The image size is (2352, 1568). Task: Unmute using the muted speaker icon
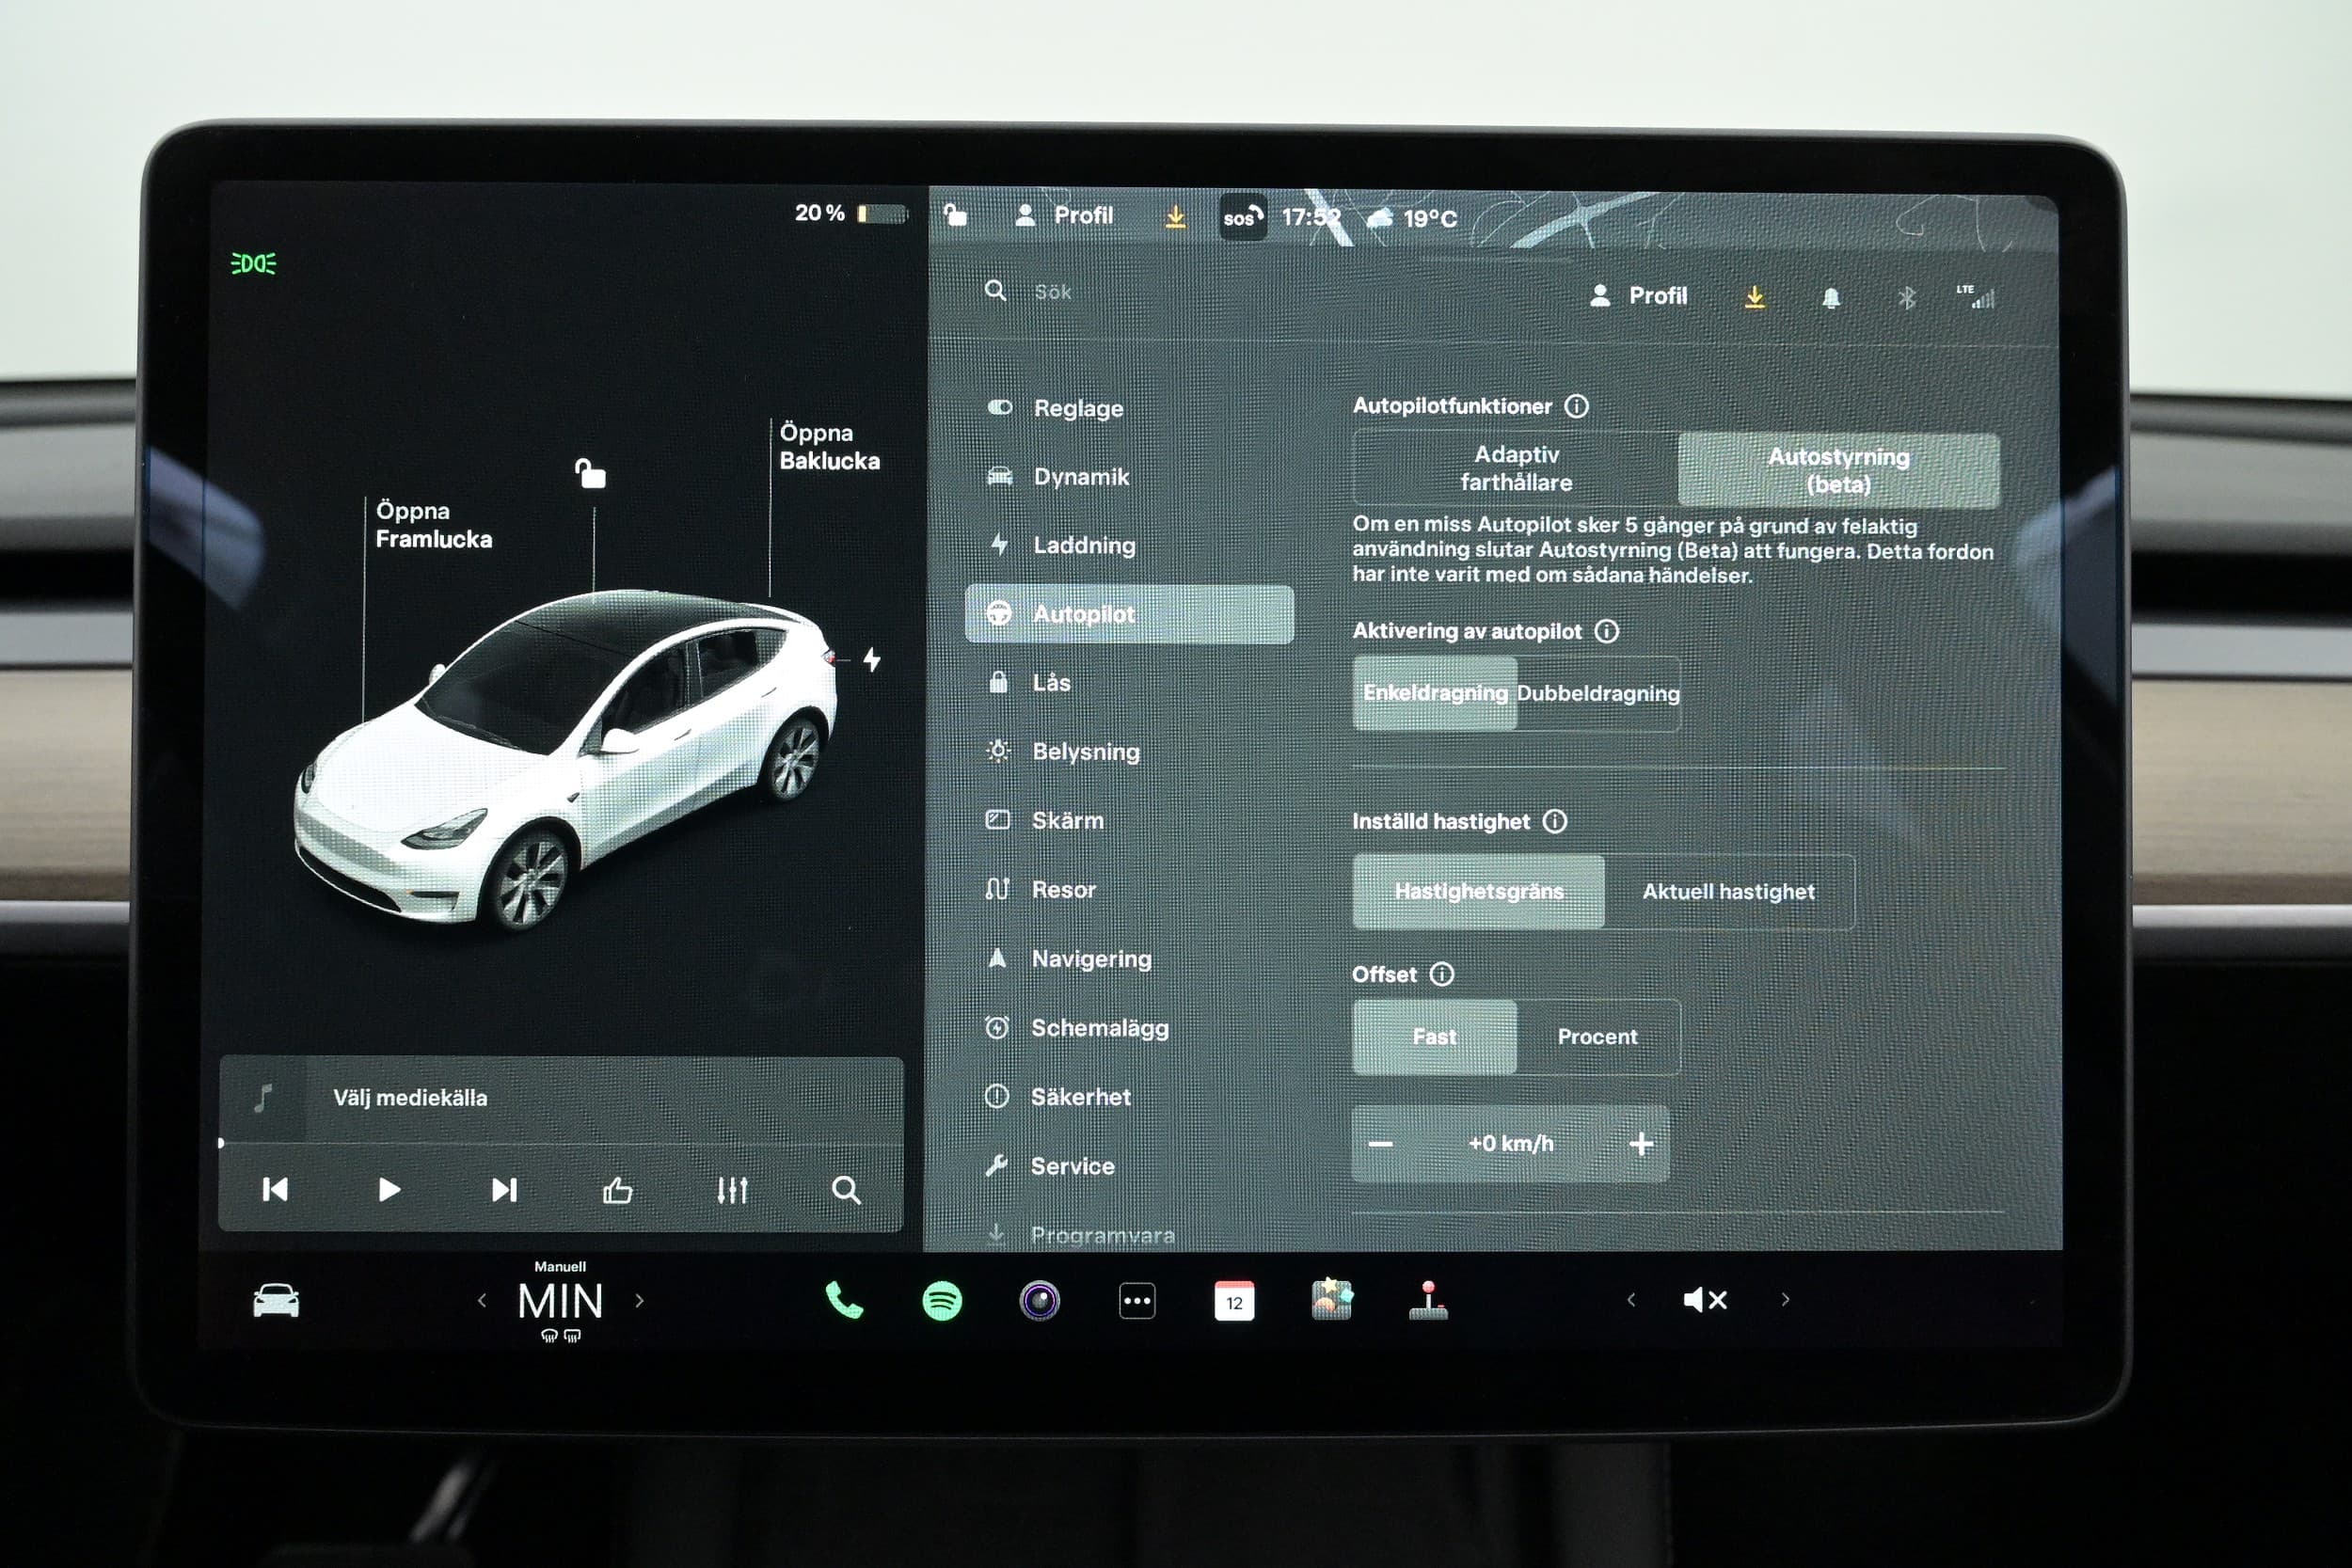(x=1705, y=1300)
